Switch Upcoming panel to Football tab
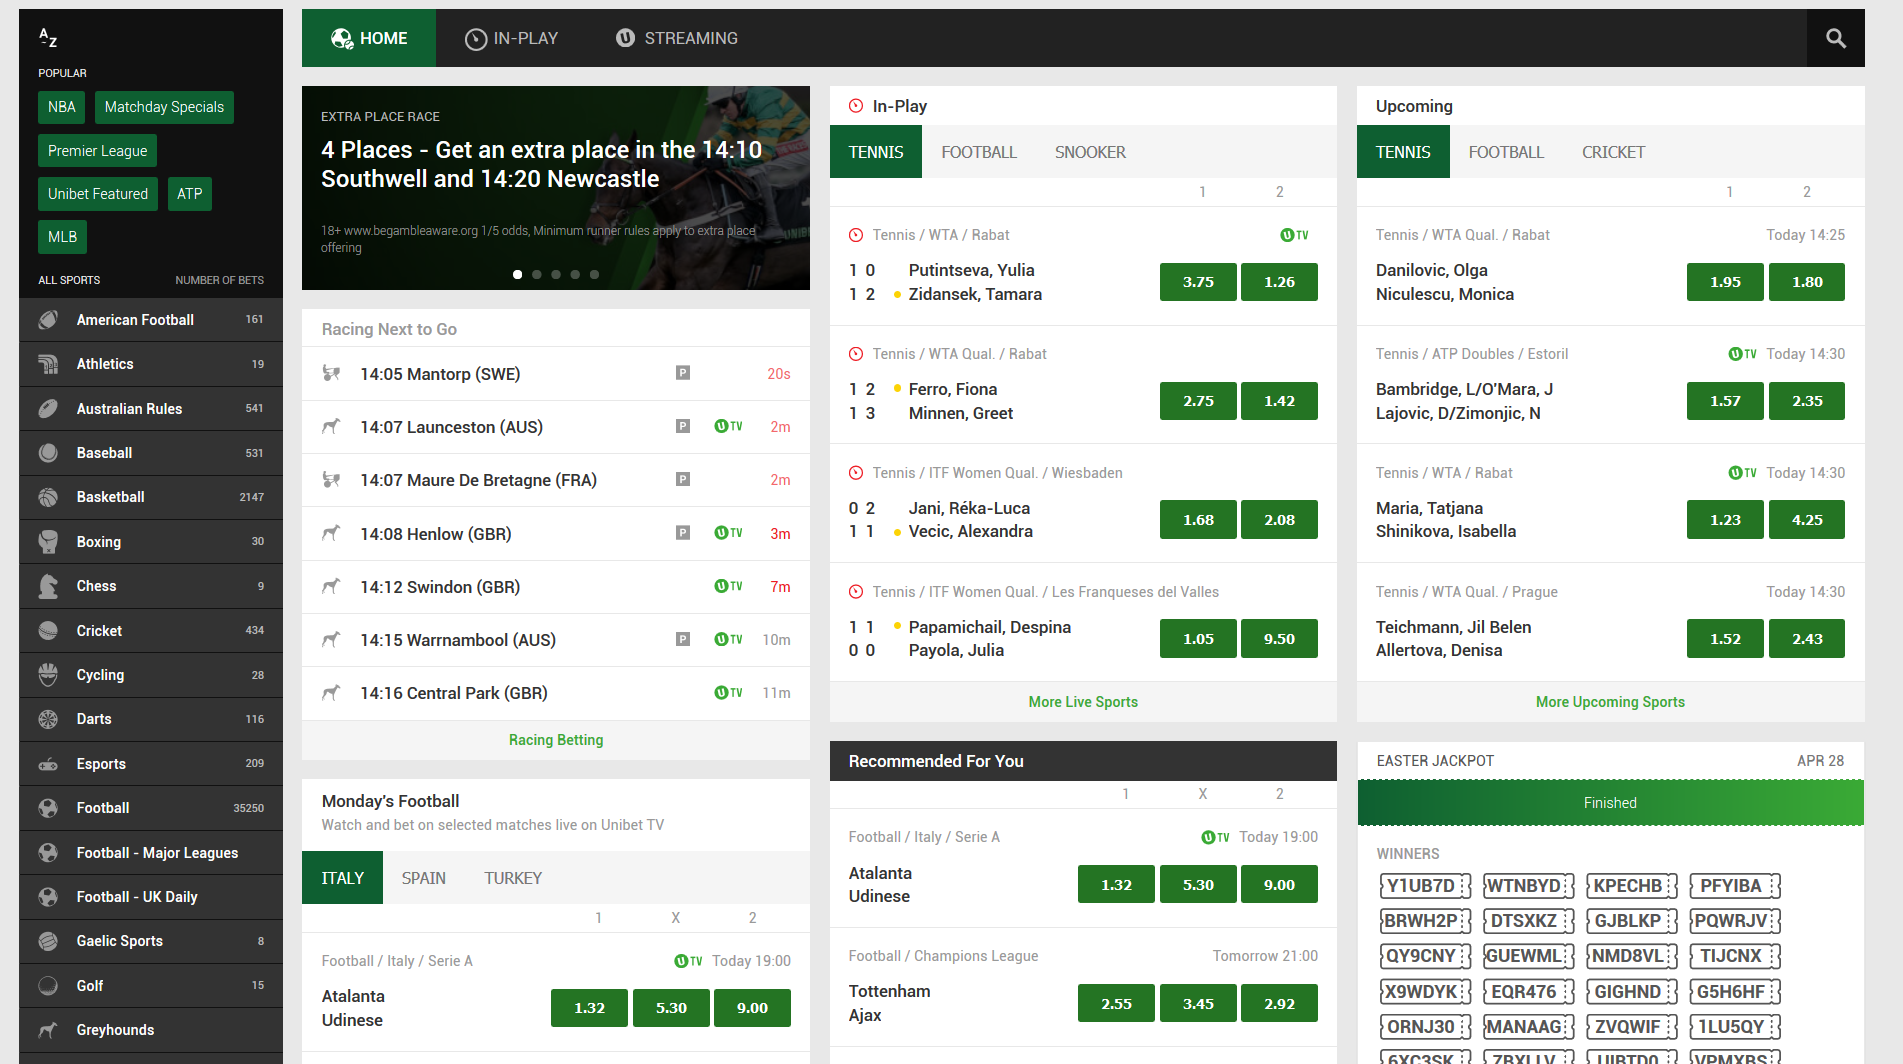 (x=1506, y=152)
